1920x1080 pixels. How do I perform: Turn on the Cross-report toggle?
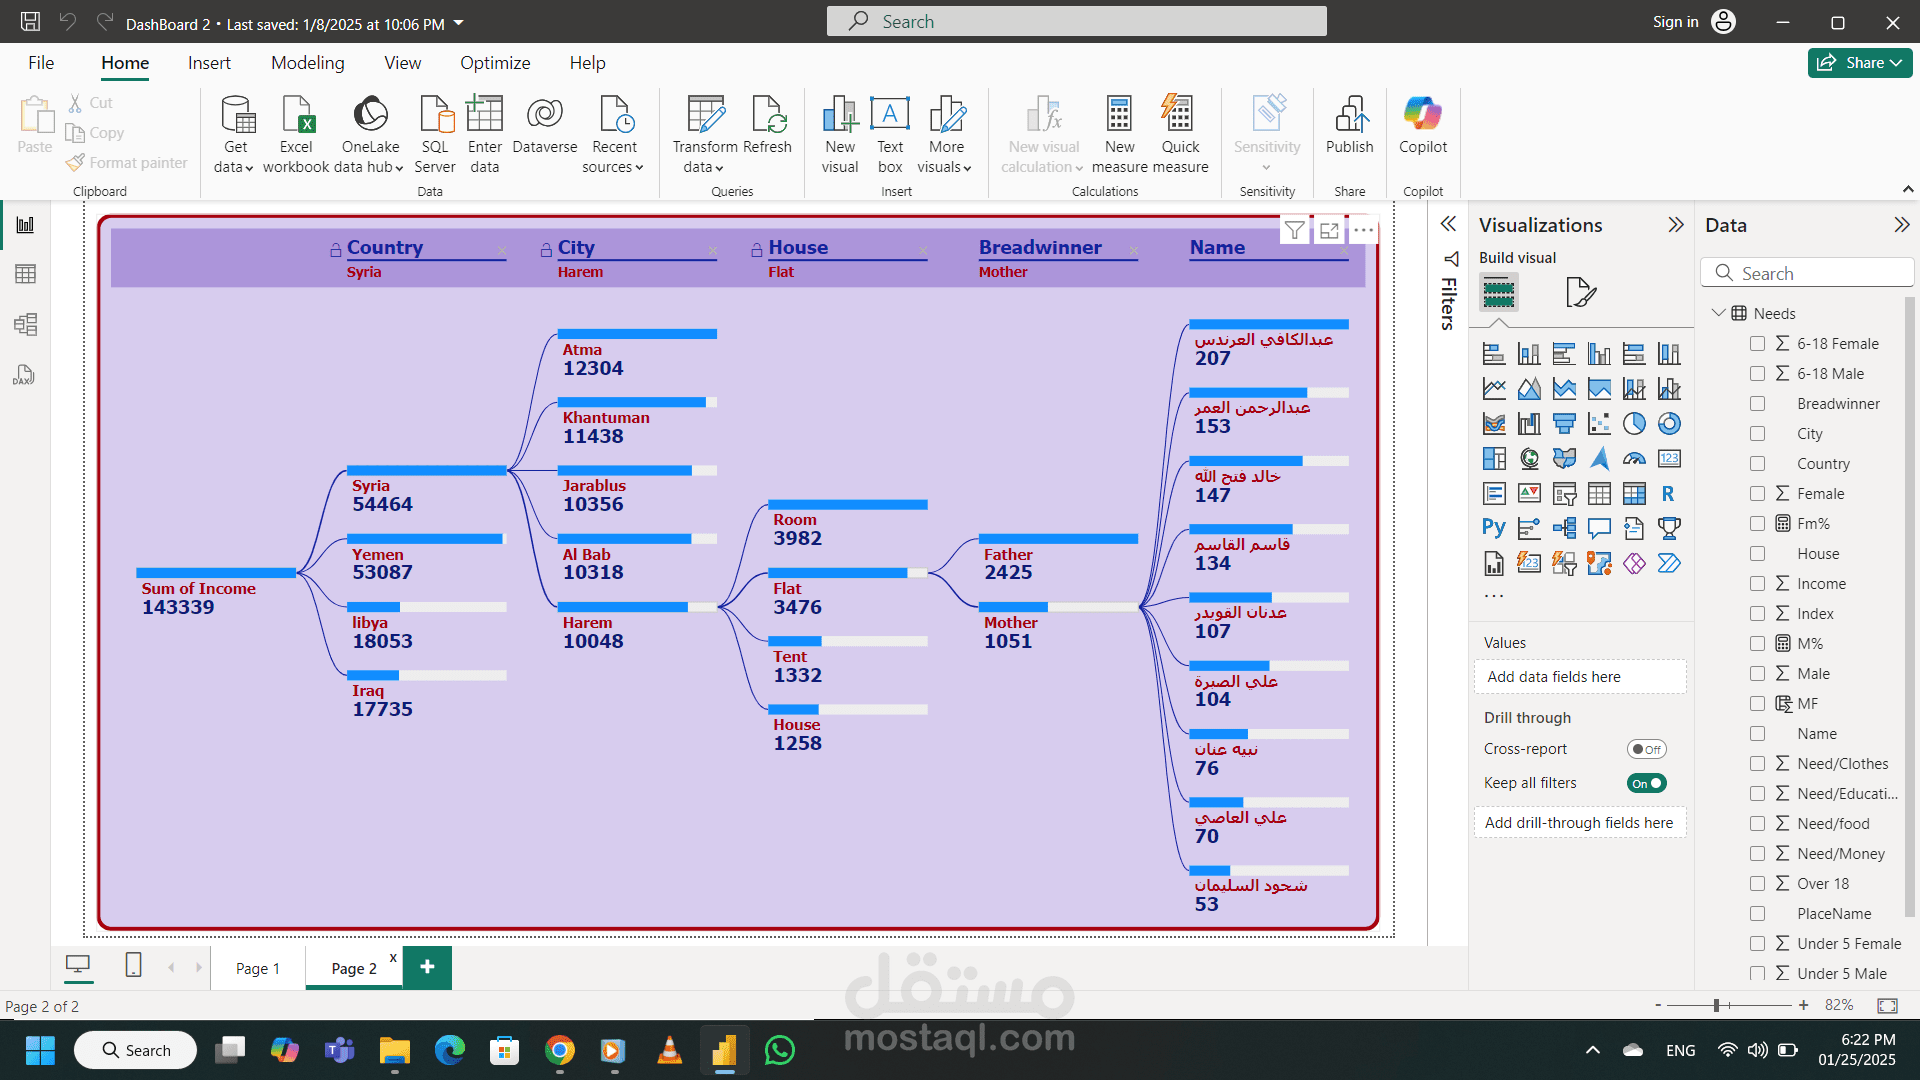tap(1646, 749)
